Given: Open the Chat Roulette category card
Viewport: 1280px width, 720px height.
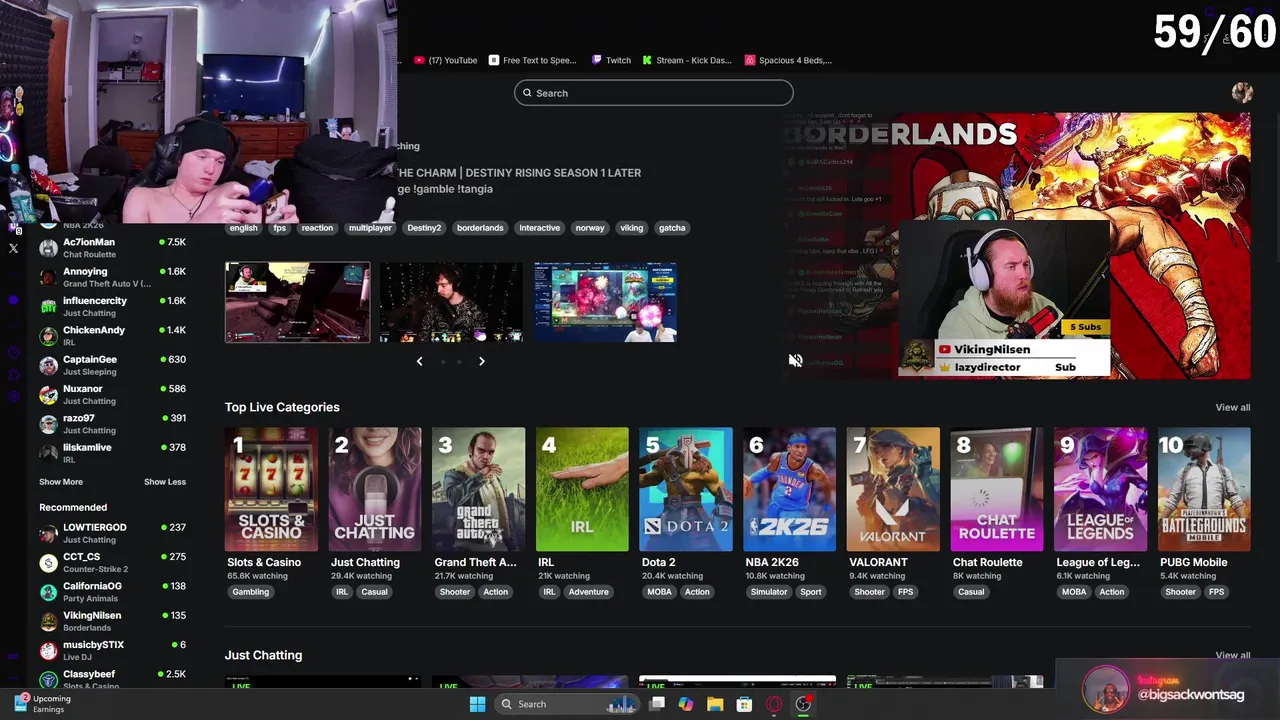Looking at the screenshot, I should (x=996, y=490).
